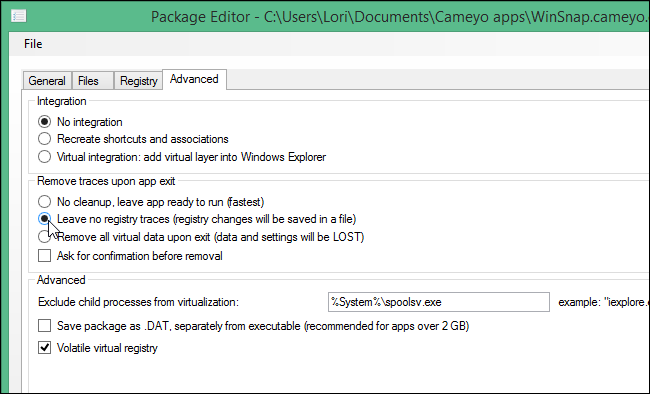Click the Package Editor window icon

coord(19,16)
